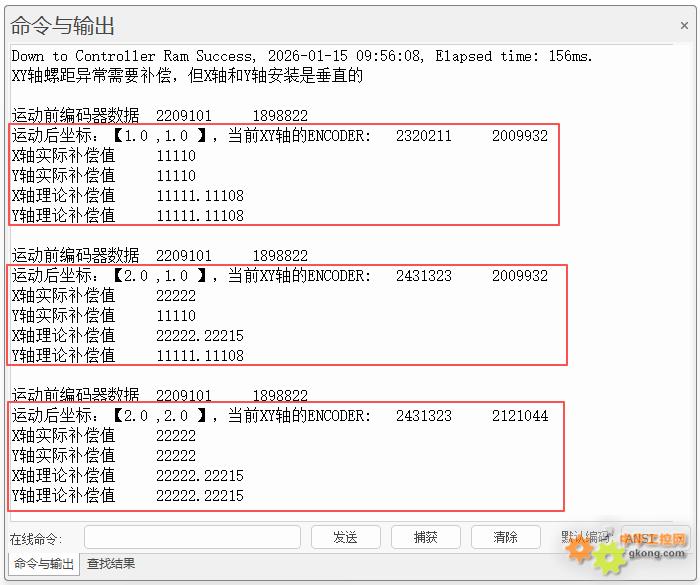
Task: Select the 命令与输出 bottom tab
Action: click(43, 564)
